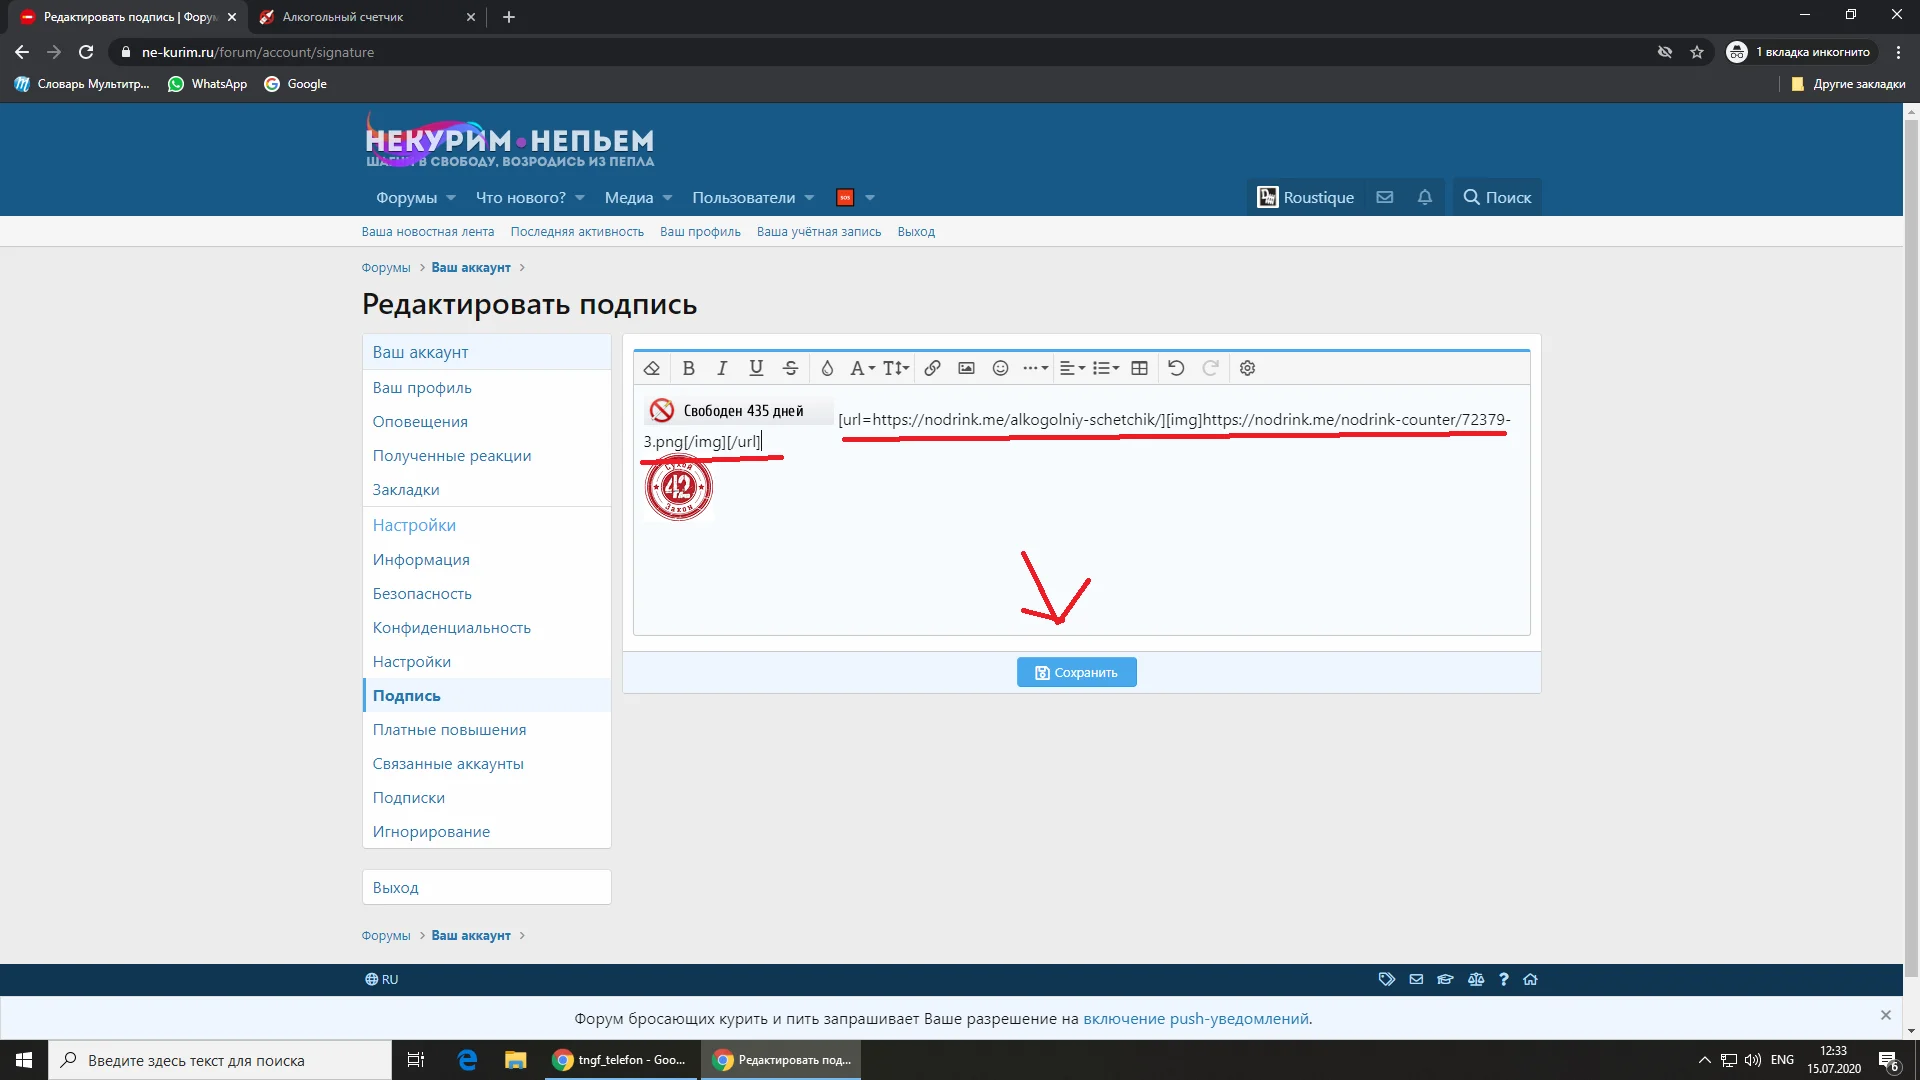Follow the включение push-уведомлений link
The image size is (1920, 1080).
click(x=1195, y=1018)
